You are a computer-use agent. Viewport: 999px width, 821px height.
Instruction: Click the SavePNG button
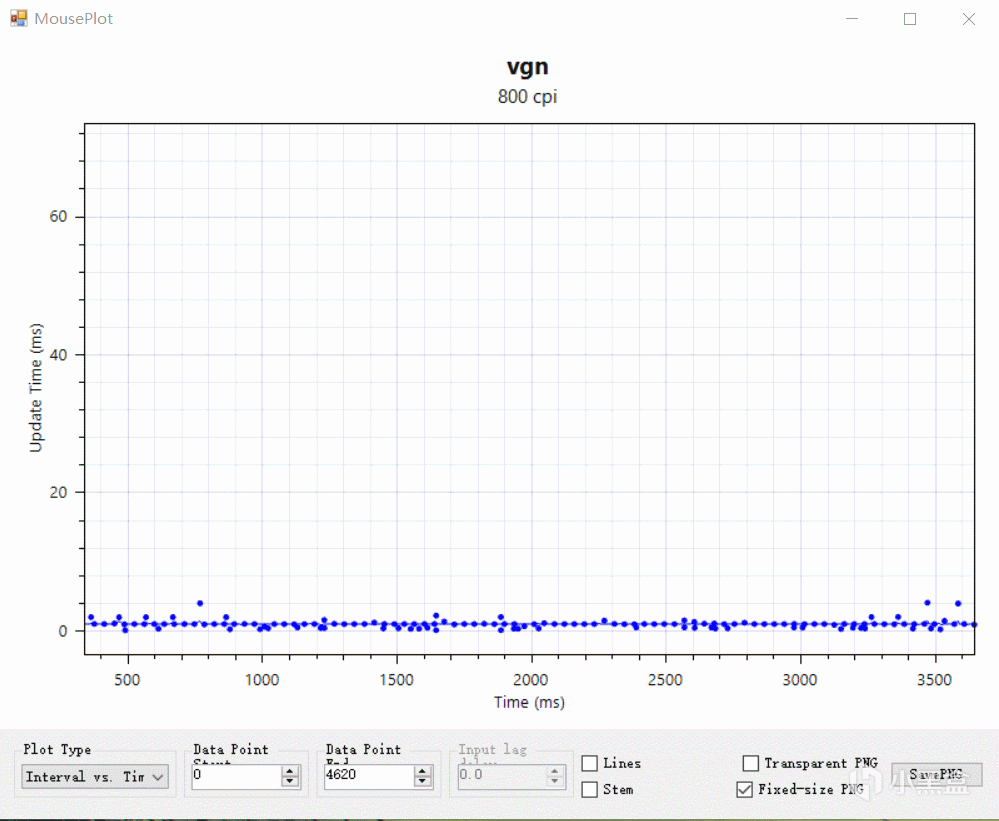point(936,775)
